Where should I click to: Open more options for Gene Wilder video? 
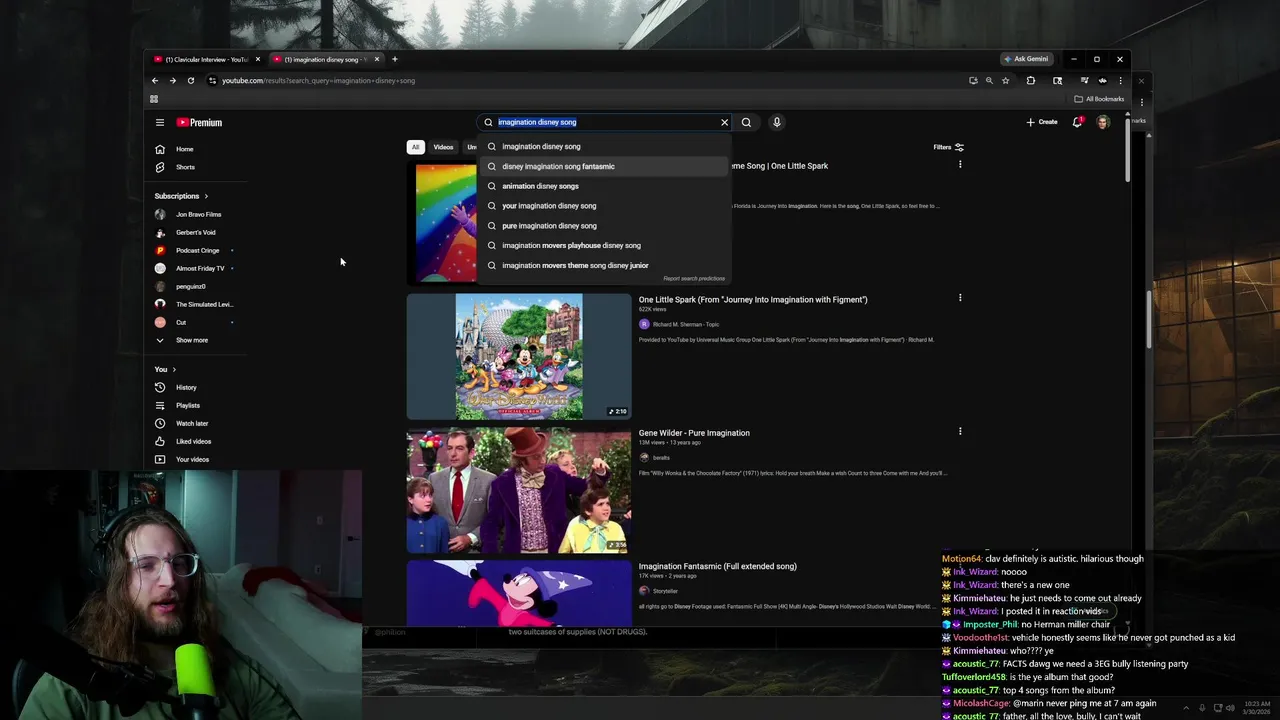[x=960, y=432]
